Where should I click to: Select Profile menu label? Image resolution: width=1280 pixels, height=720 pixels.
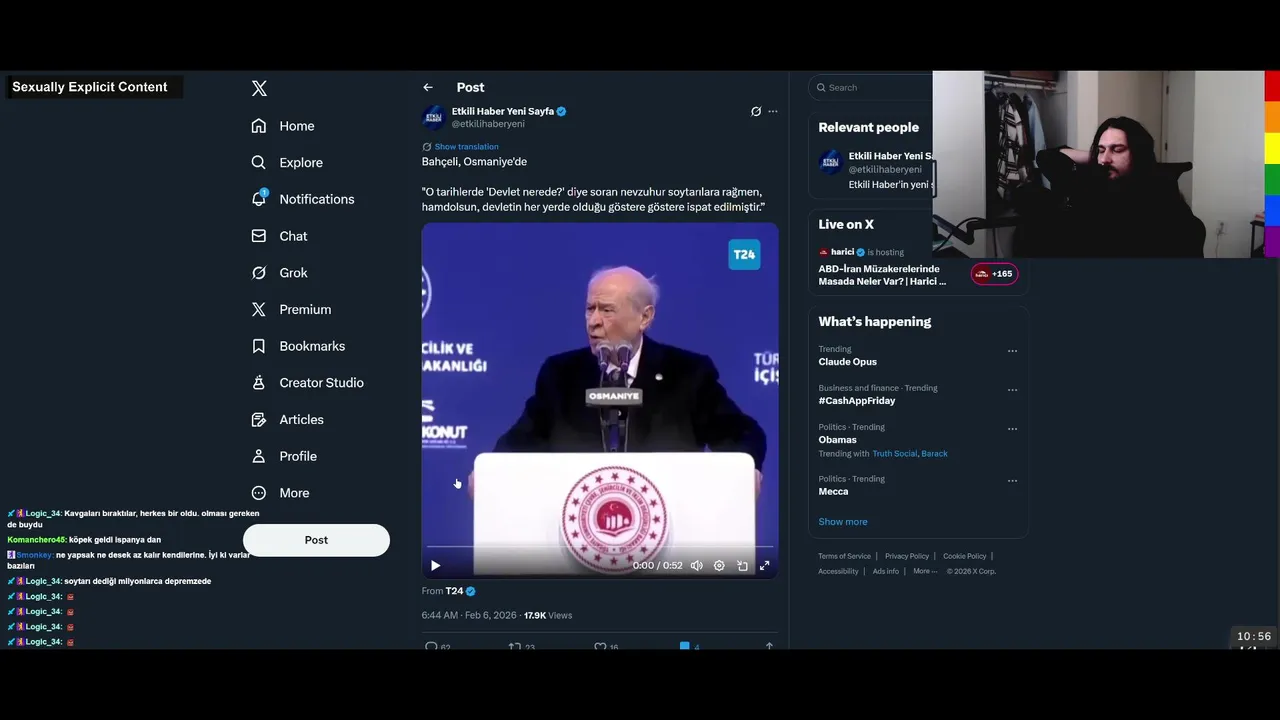[x=298, y=456]
